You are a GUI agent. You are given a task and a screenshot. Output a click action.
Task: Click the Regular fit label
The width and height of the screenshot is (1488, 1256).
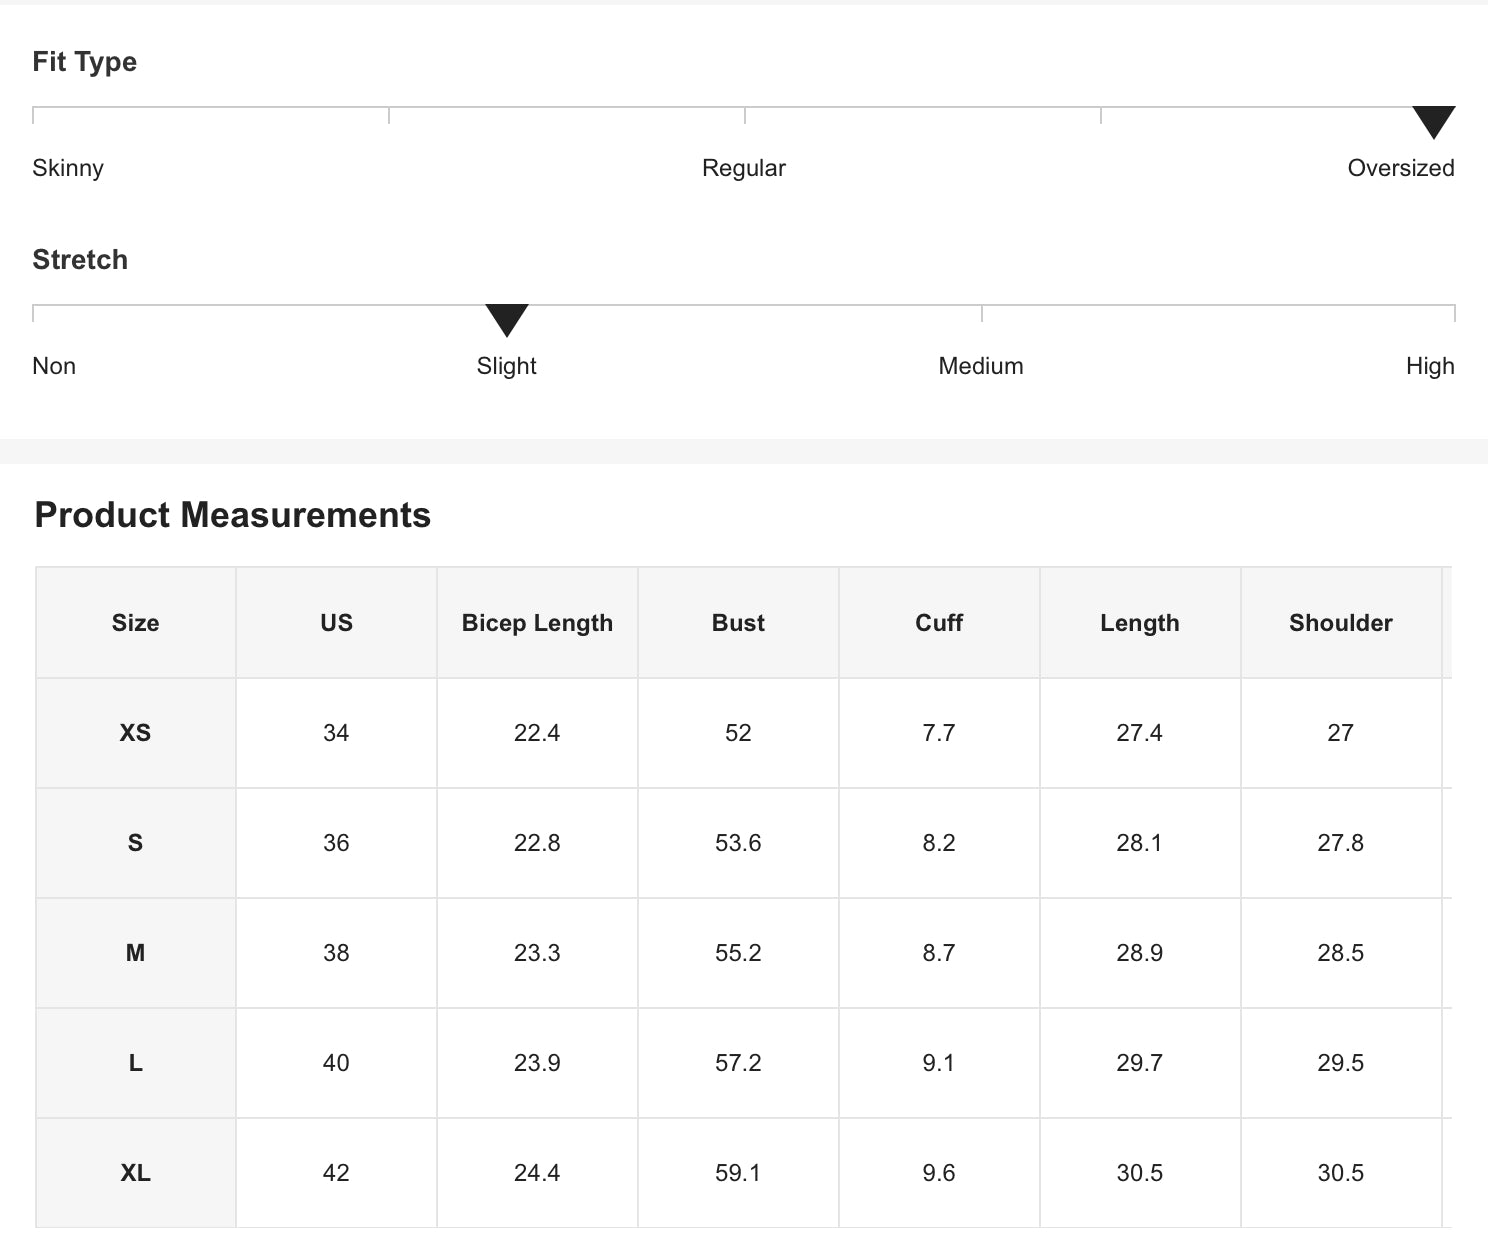743,168
